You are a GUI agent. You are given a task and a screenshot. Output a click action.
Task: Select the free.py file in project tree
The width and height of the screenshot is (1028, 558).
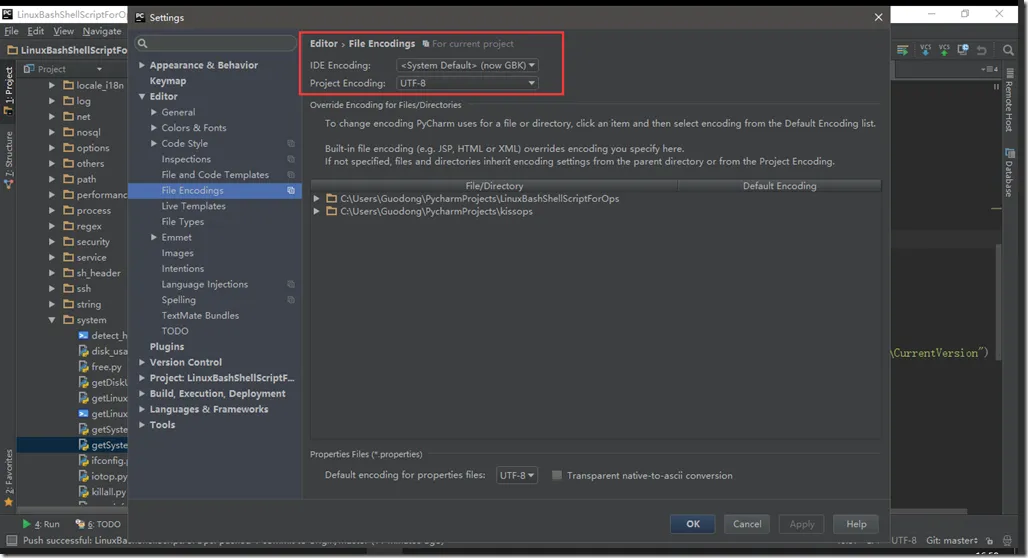pyautogui.click(x=100, y=367)
